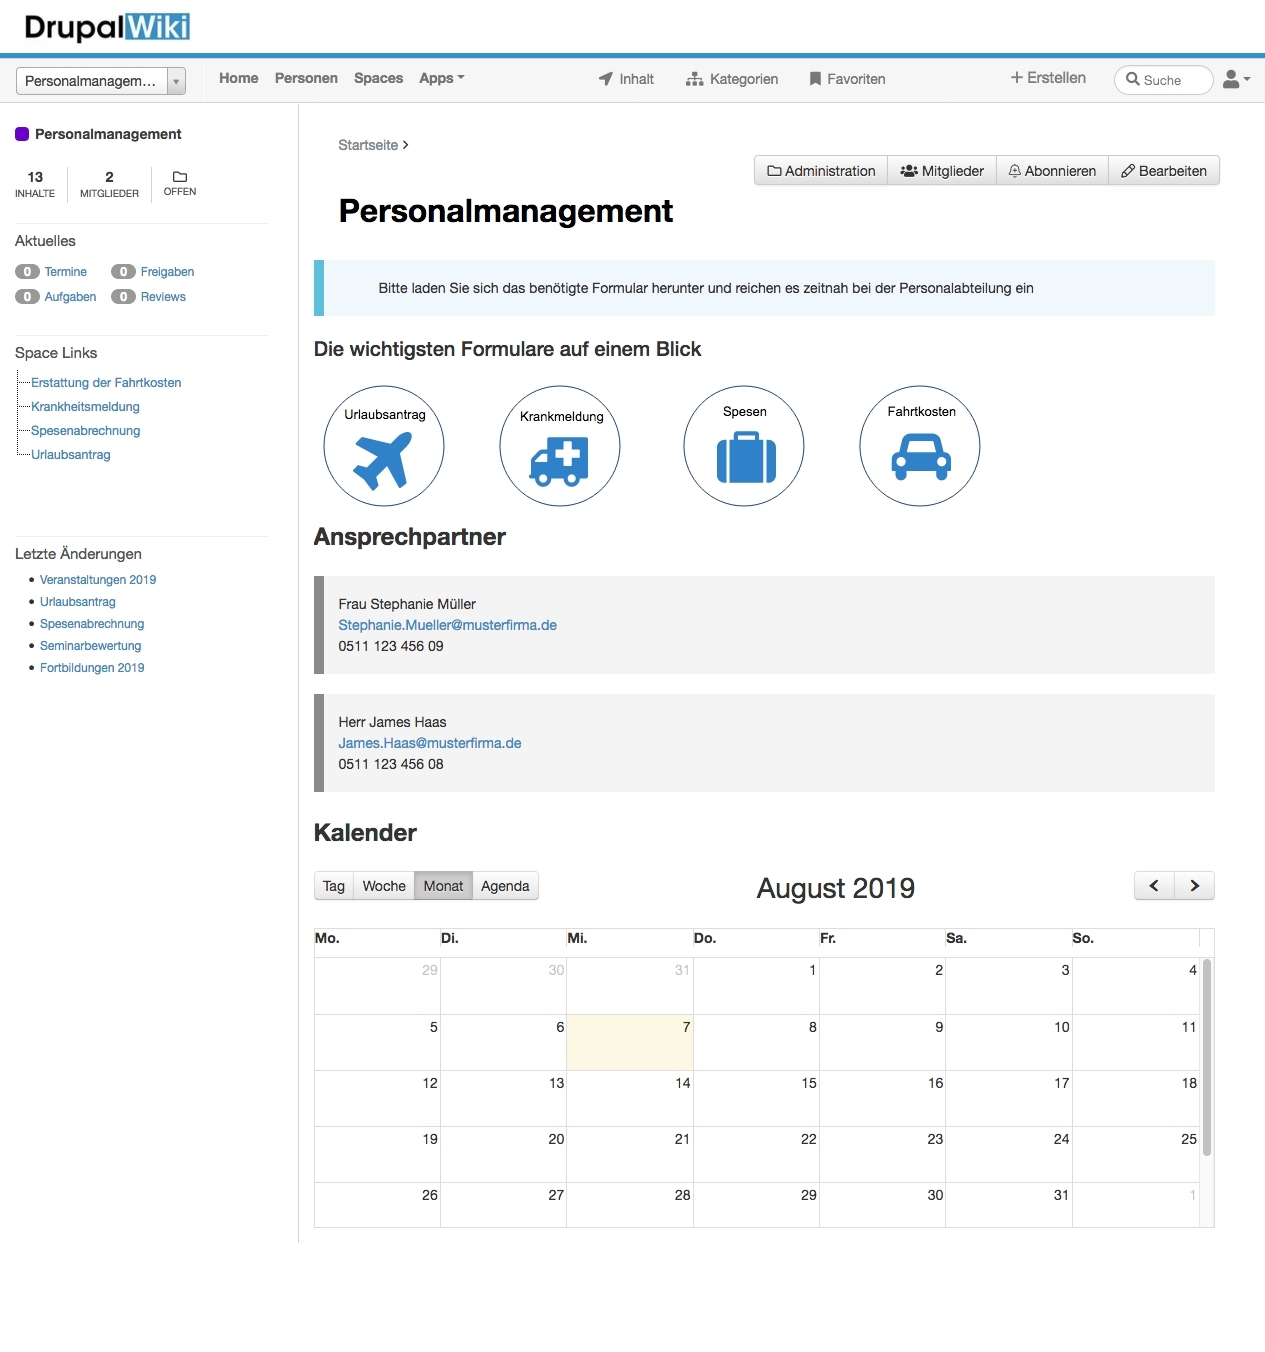Open the Krankmeldung ambulance form icon
This screenshot has width=1265, height=1352.
[x=560, y=462]
